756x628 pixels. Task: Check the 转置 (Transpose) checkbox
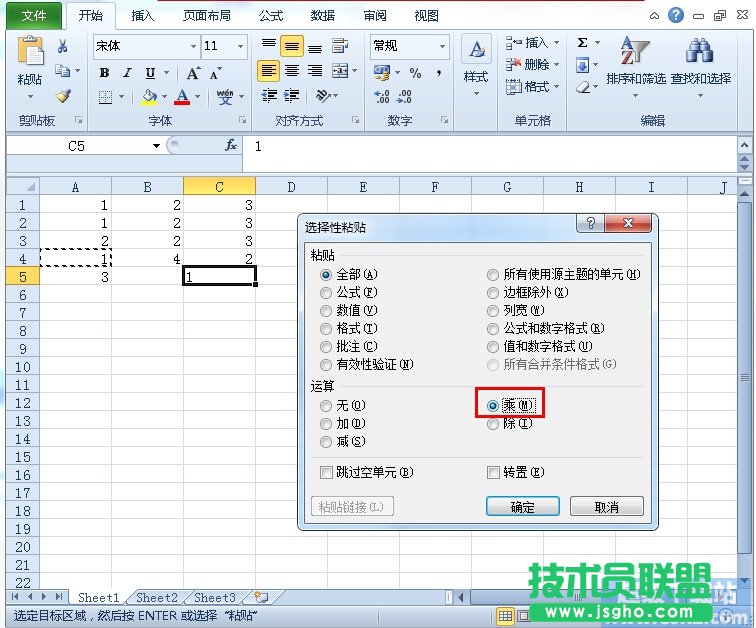coord(493,472)
